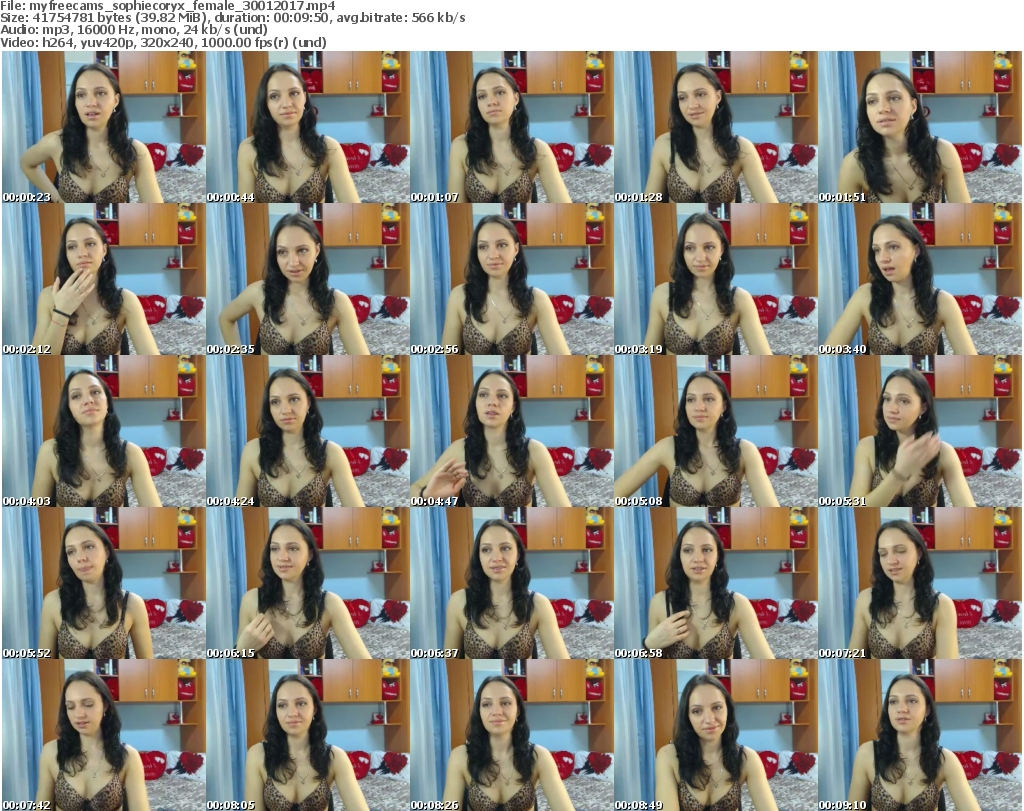The height and width of the screenshot is (811, 1024).
Task: Open the frame stamped 00:02:56
Action: point(511,279)
